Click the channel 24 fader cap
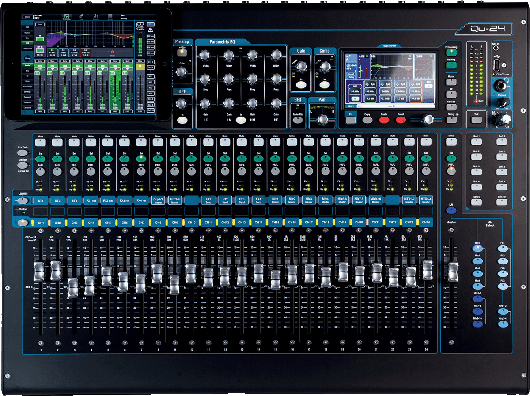Image resolution: width=530 pixels, height=396 pixels. (428, 270)
